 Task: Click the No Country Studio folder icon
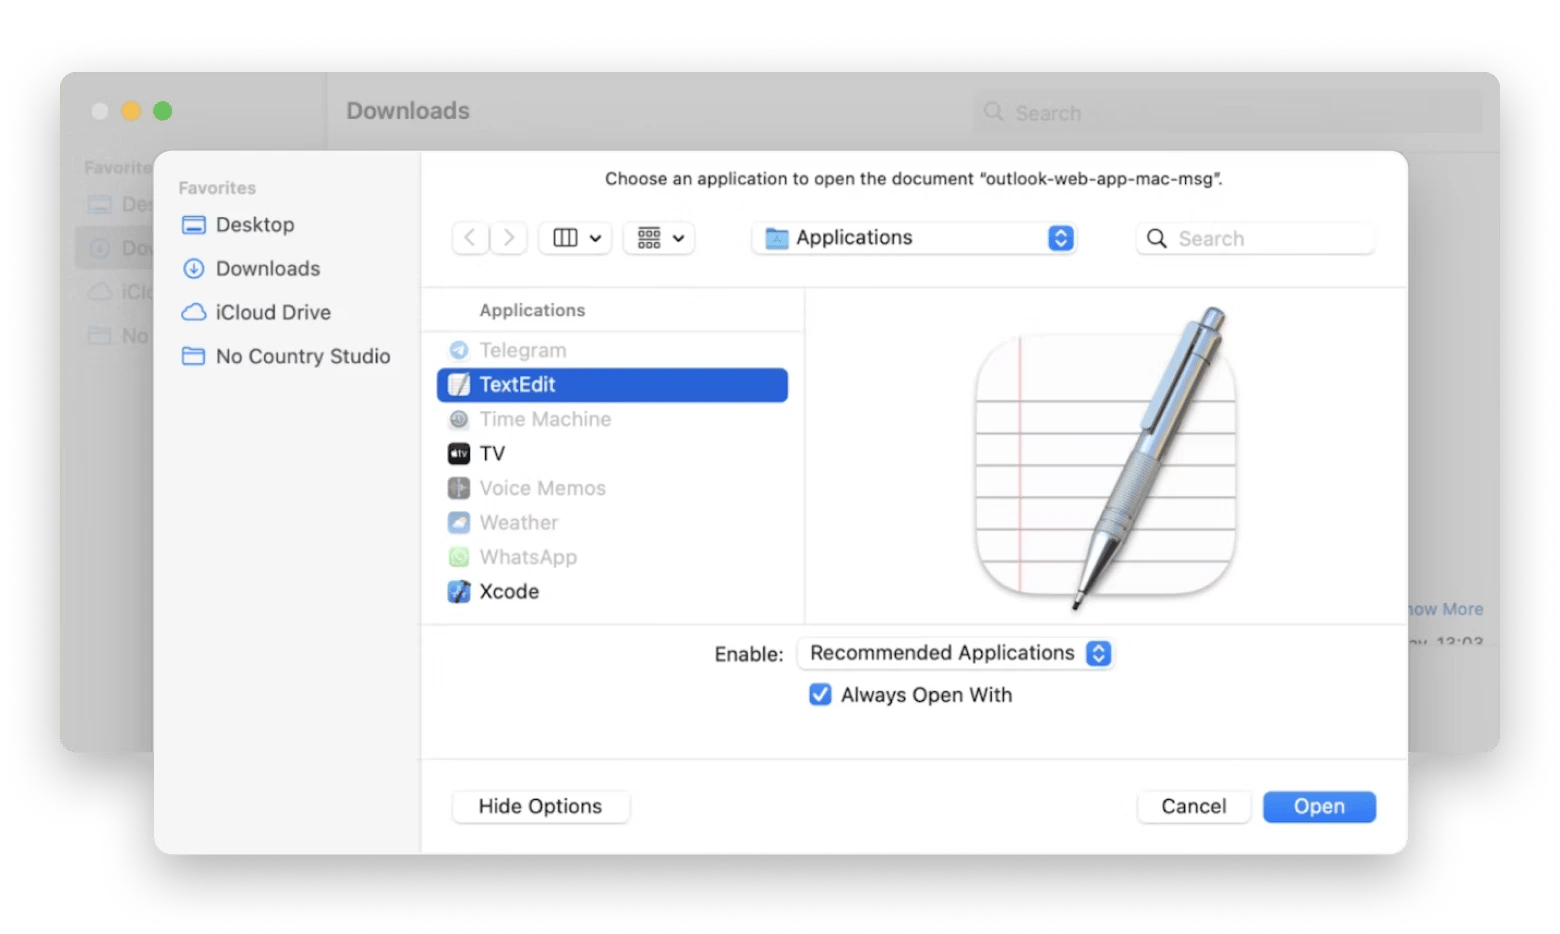tap(193, 357)
